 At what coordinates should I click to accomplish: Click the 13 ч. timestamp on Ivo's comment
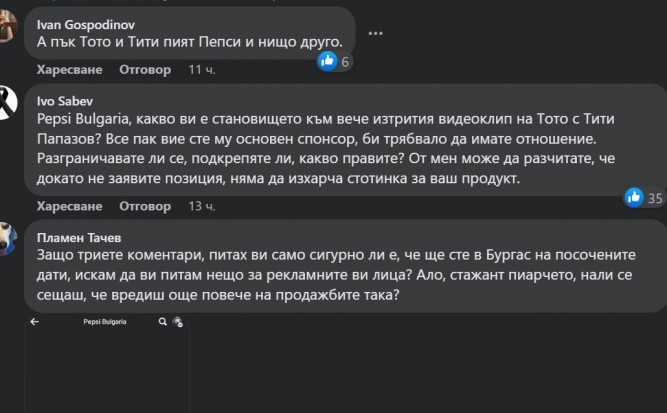pos(201,206)
